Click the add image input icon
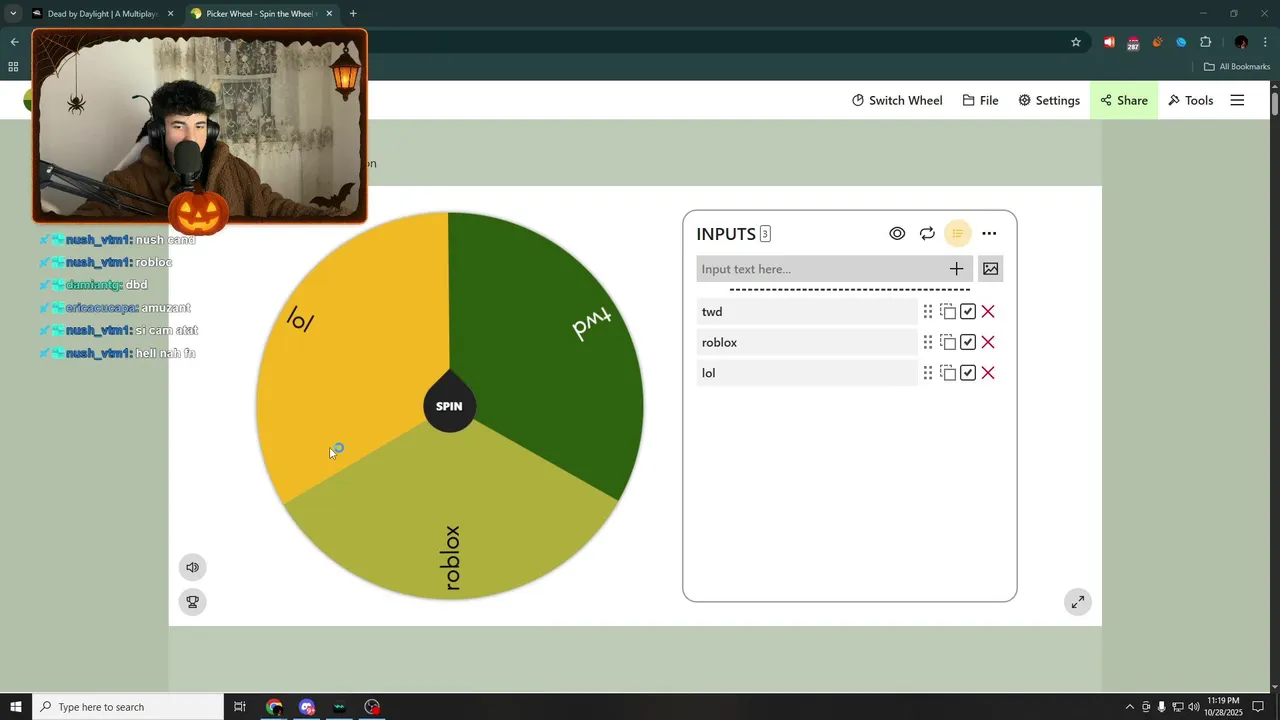The height and width of the screenshot is (720, 1280). [x=990, y=269]
